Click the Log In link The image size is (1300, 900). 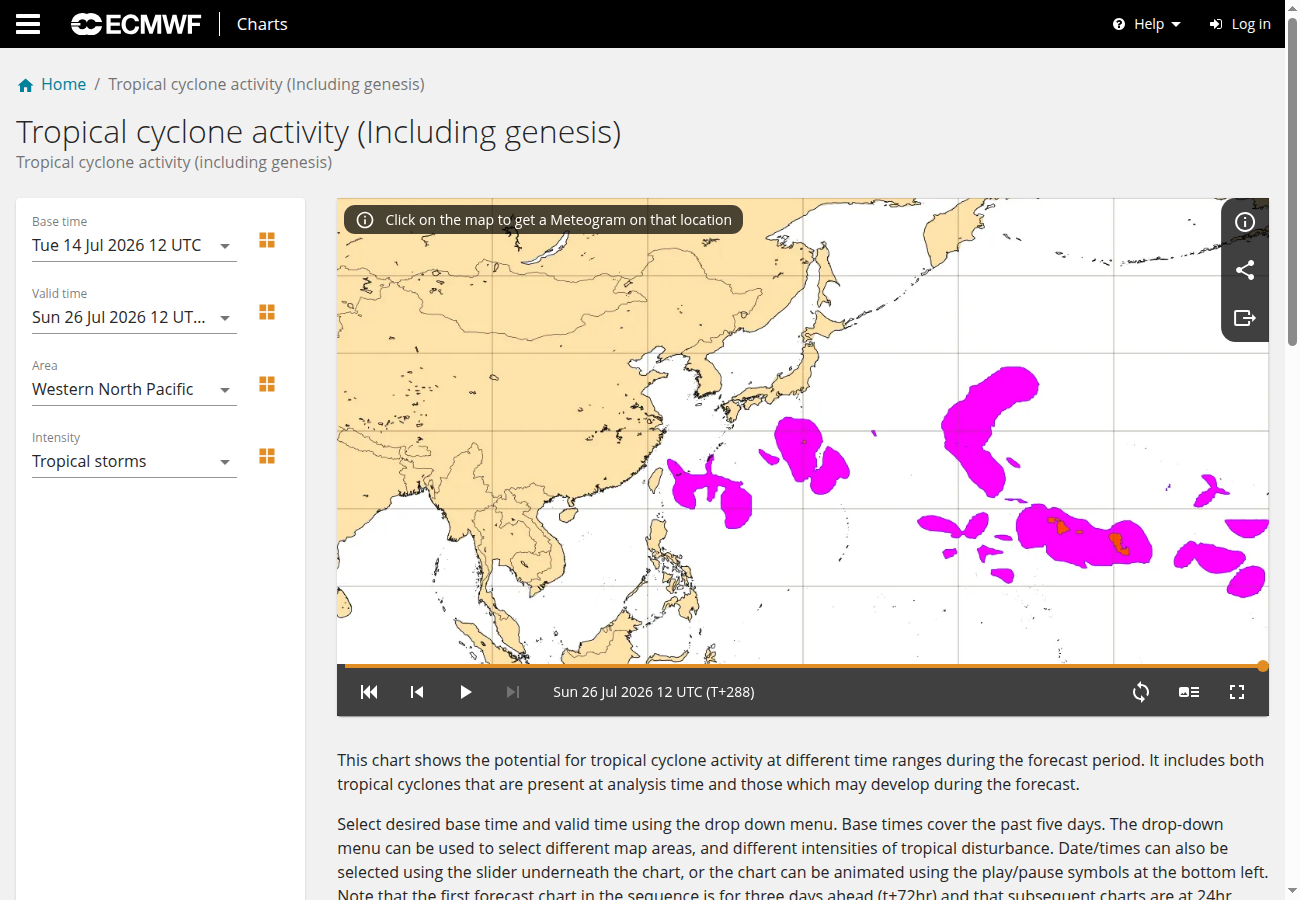(x=1240, y=24)
